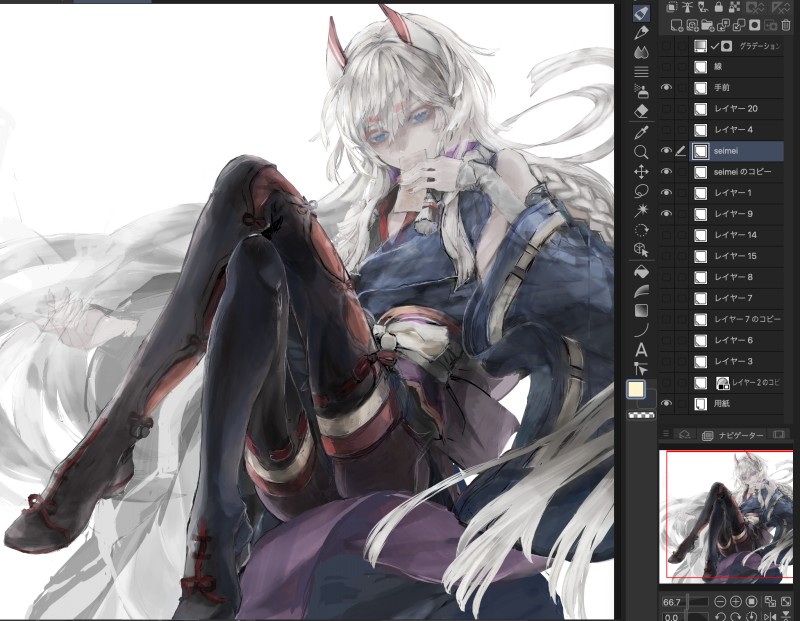Open the navigator panel hamburger menu
800x621 pixels.
[665, 434]
